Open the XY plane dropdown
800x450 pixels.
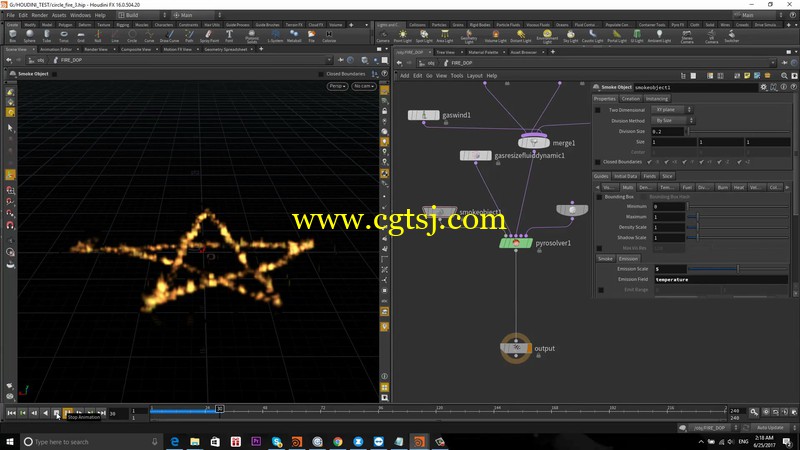click(672, 110)
